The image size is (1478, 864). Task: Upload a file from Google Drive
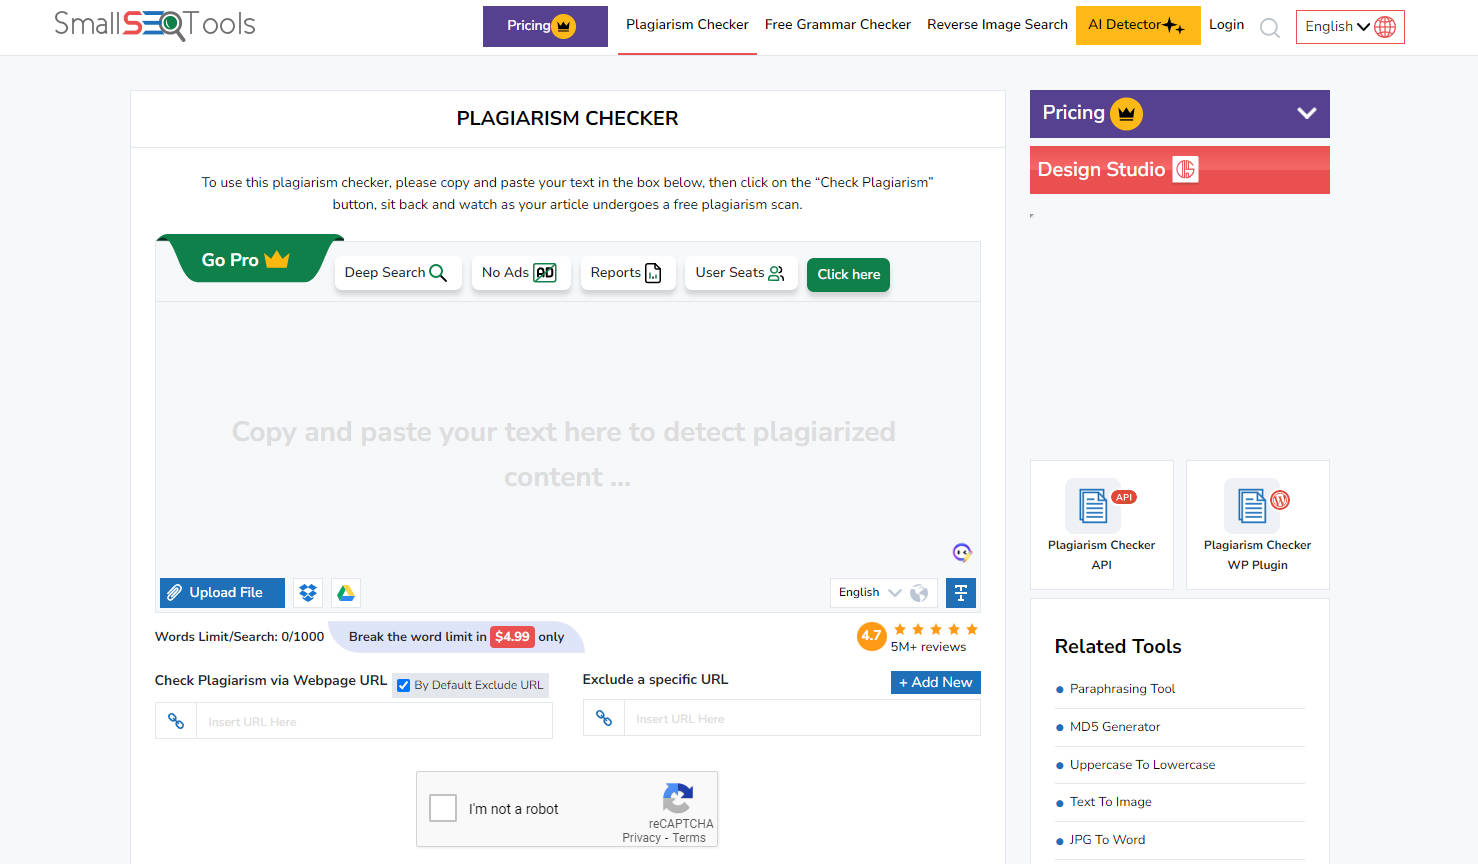coord(345,592)
